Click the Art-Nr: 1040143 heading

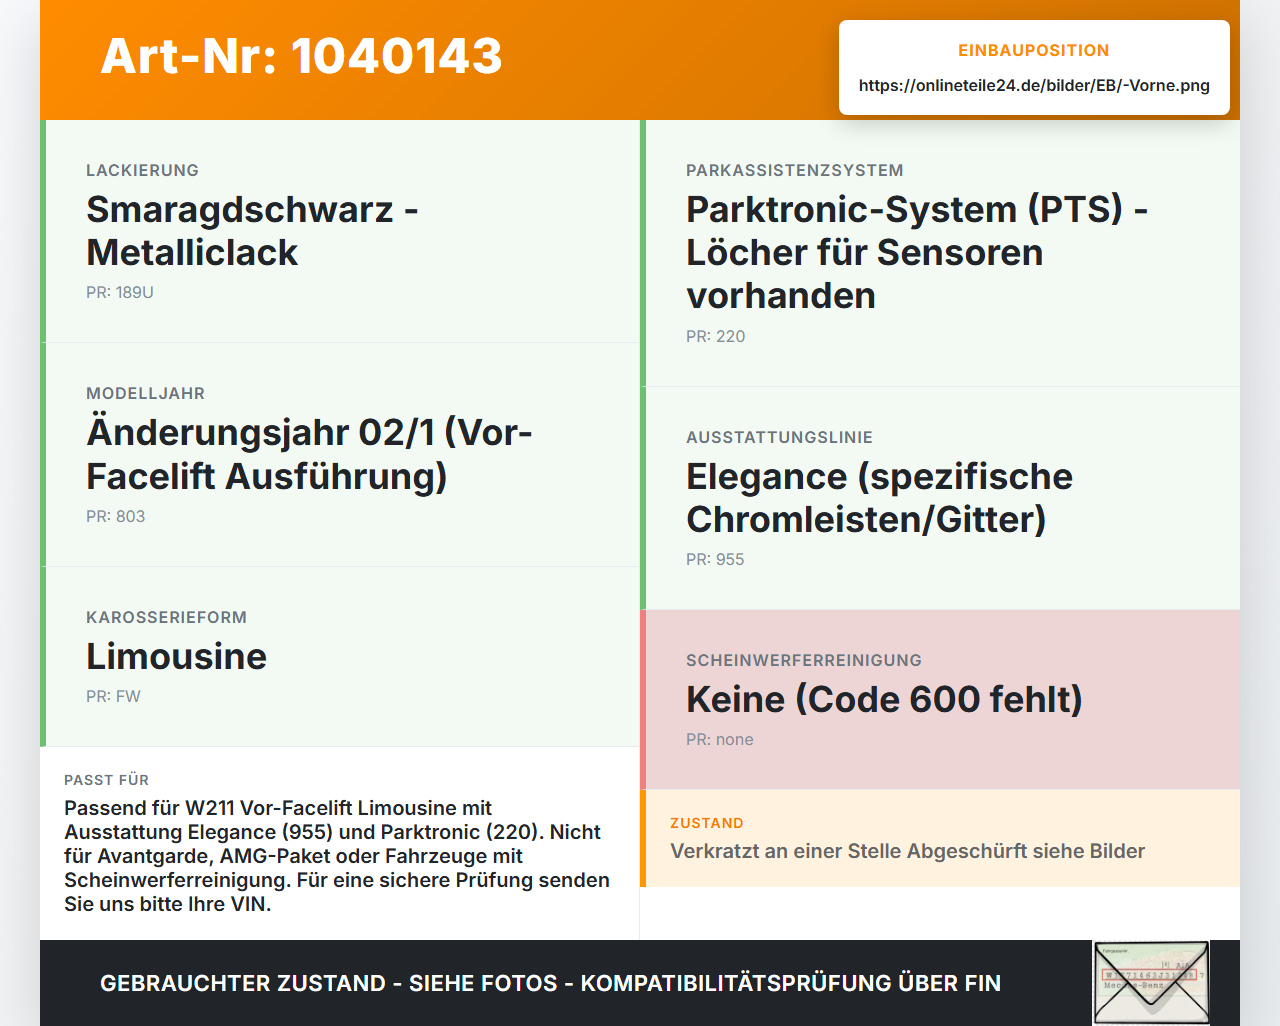pyautogui.click(x=301, y=56)
